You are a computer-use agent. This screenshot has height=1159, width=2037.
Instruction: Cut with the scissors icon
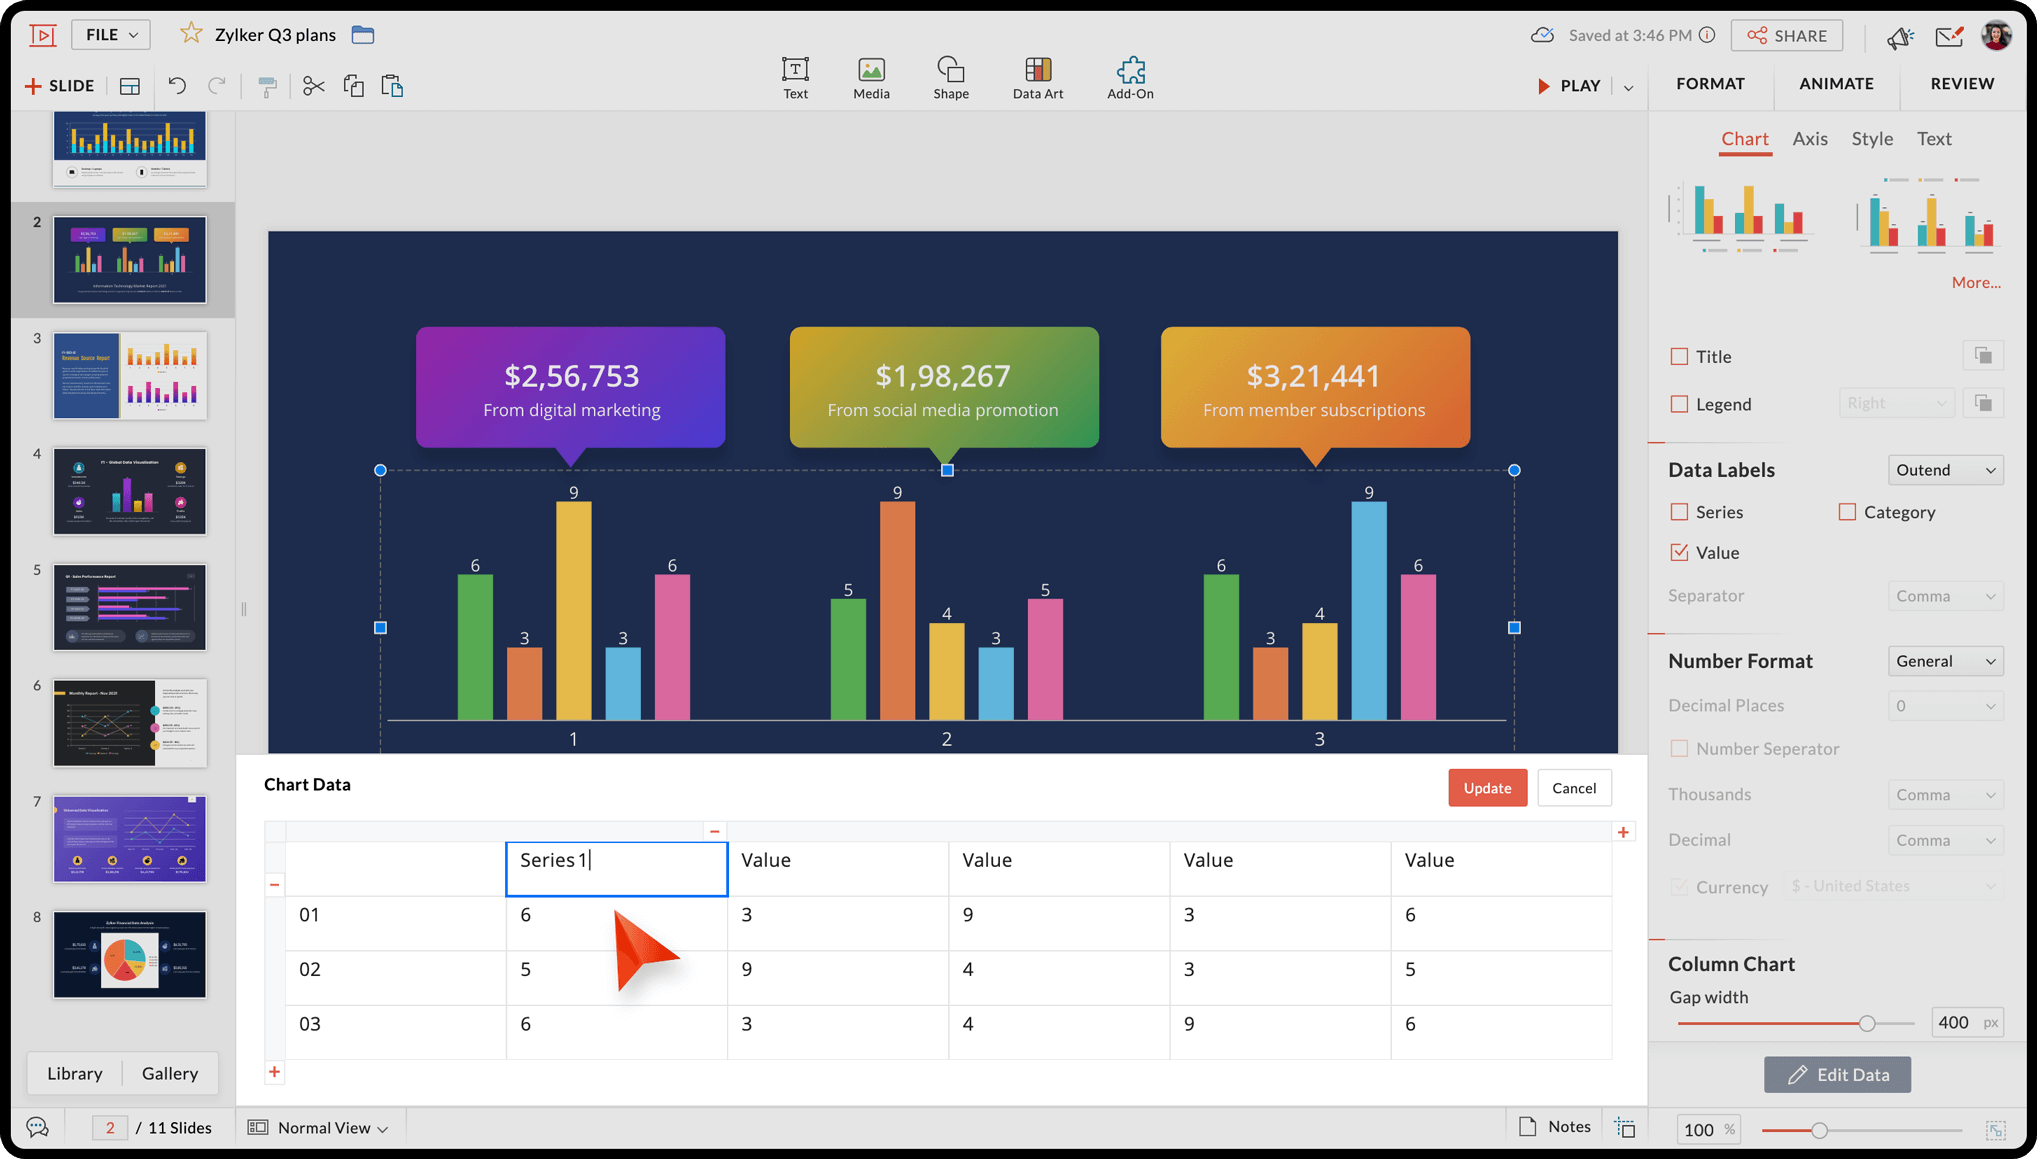pos(314,86)
